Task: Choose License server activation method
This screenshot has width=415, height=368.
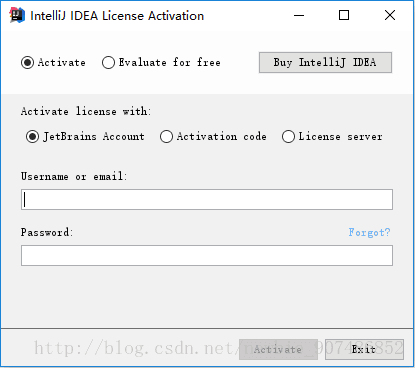Action: tap(332, 136)
